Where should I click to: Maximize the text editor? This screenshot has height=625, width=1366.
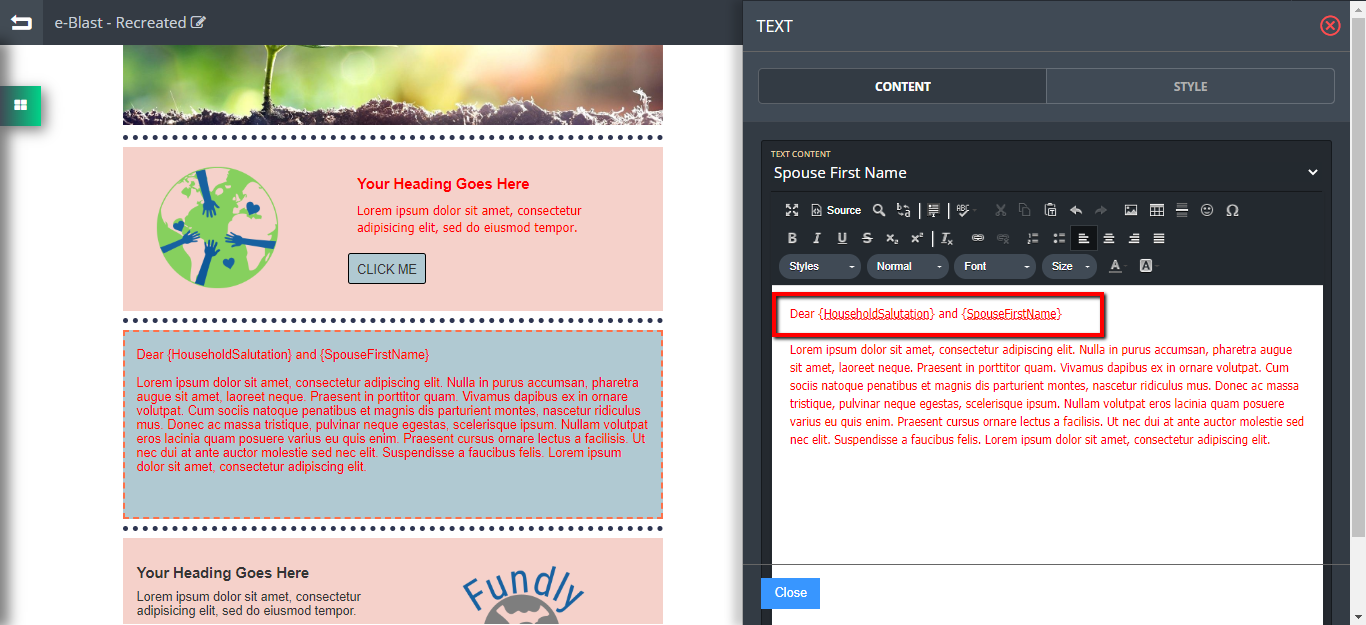(792, 210)
